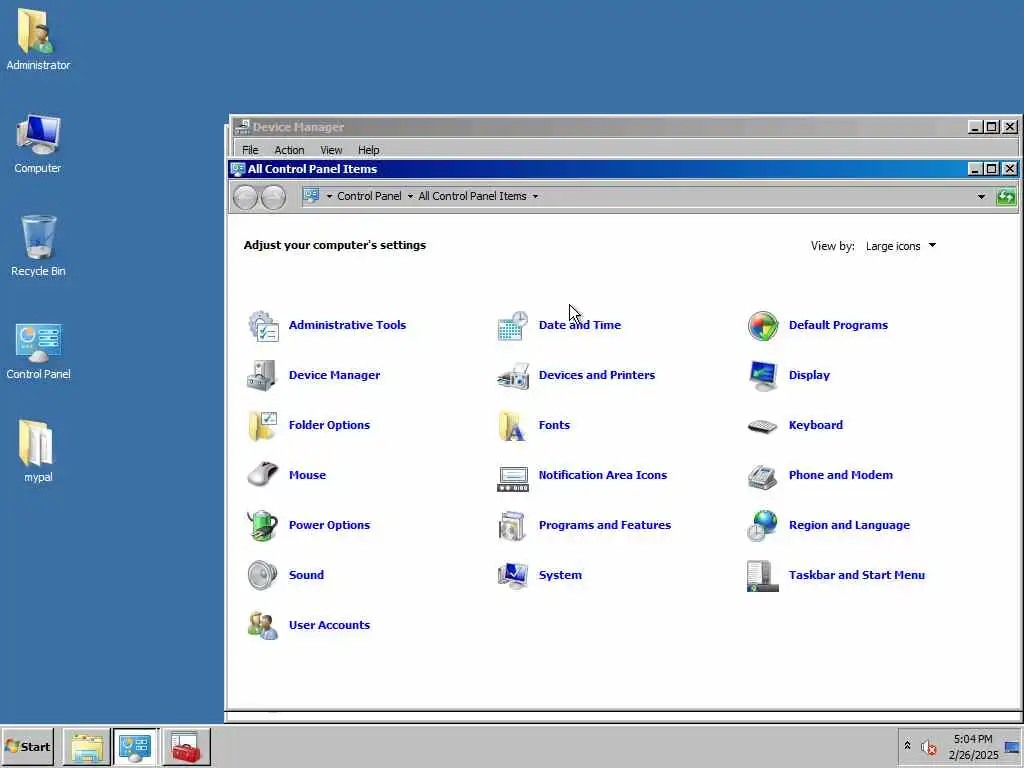The height and width of the screenshot is (768, 1024).
Task: Select the mypal folder on desktop
Action: [x=38, y=451]
